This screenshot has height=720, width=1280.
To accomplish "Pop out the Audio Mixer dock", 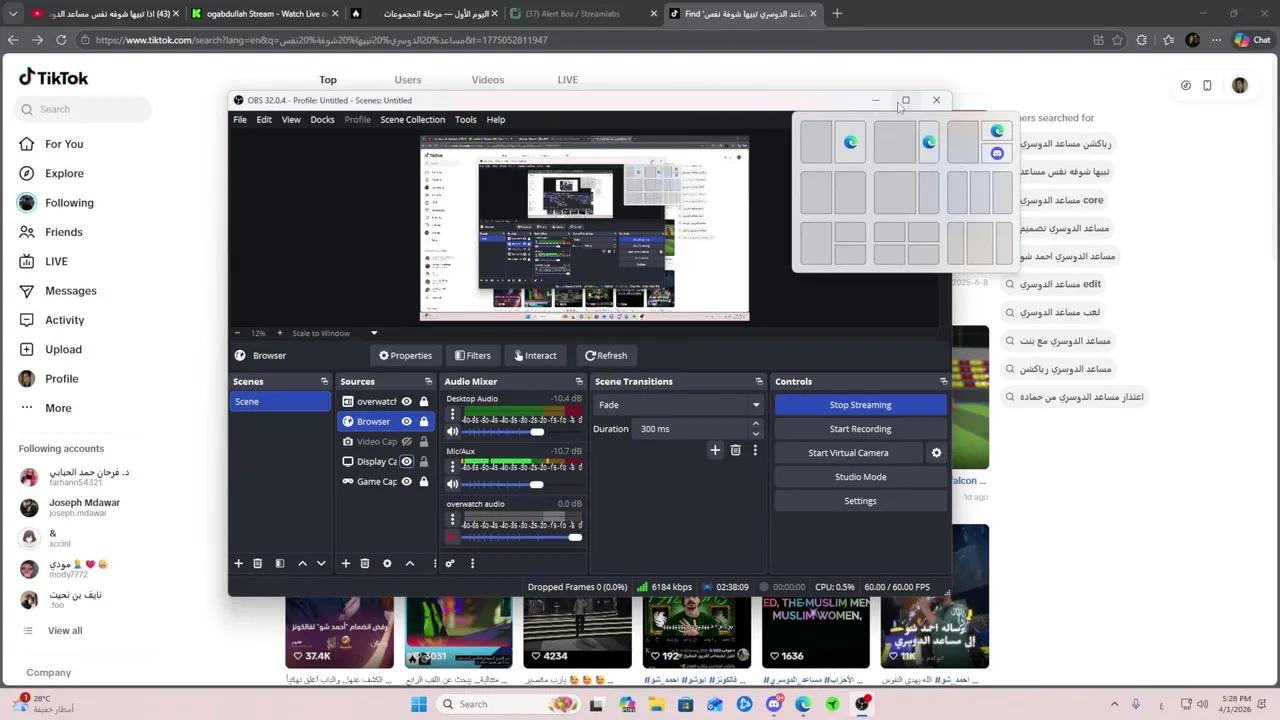I will 579,381.
